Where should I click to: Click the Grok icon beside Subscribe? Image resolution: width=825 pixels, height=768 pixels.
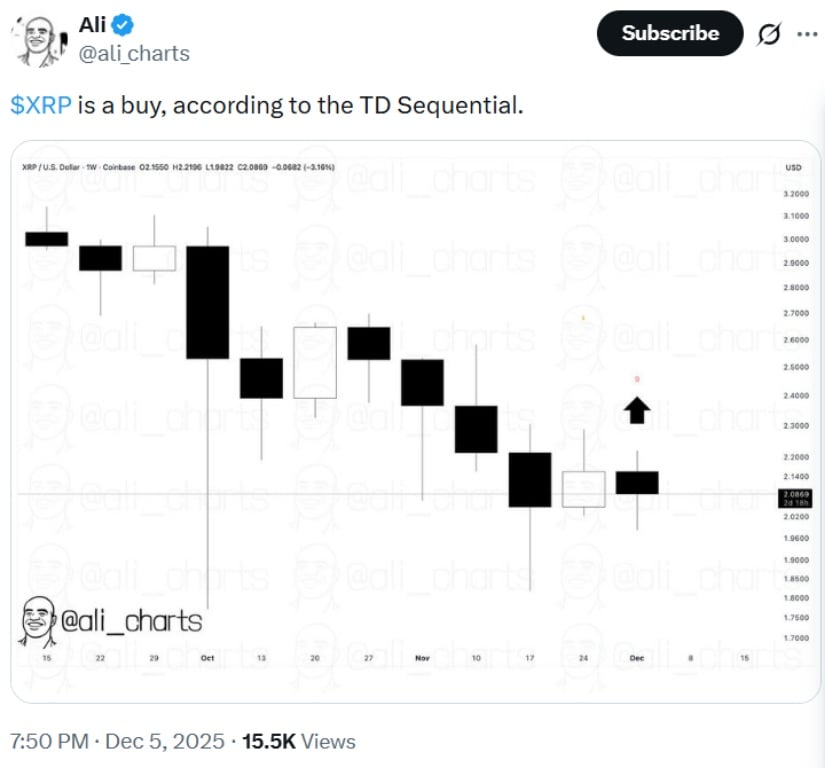pos(769,34)
